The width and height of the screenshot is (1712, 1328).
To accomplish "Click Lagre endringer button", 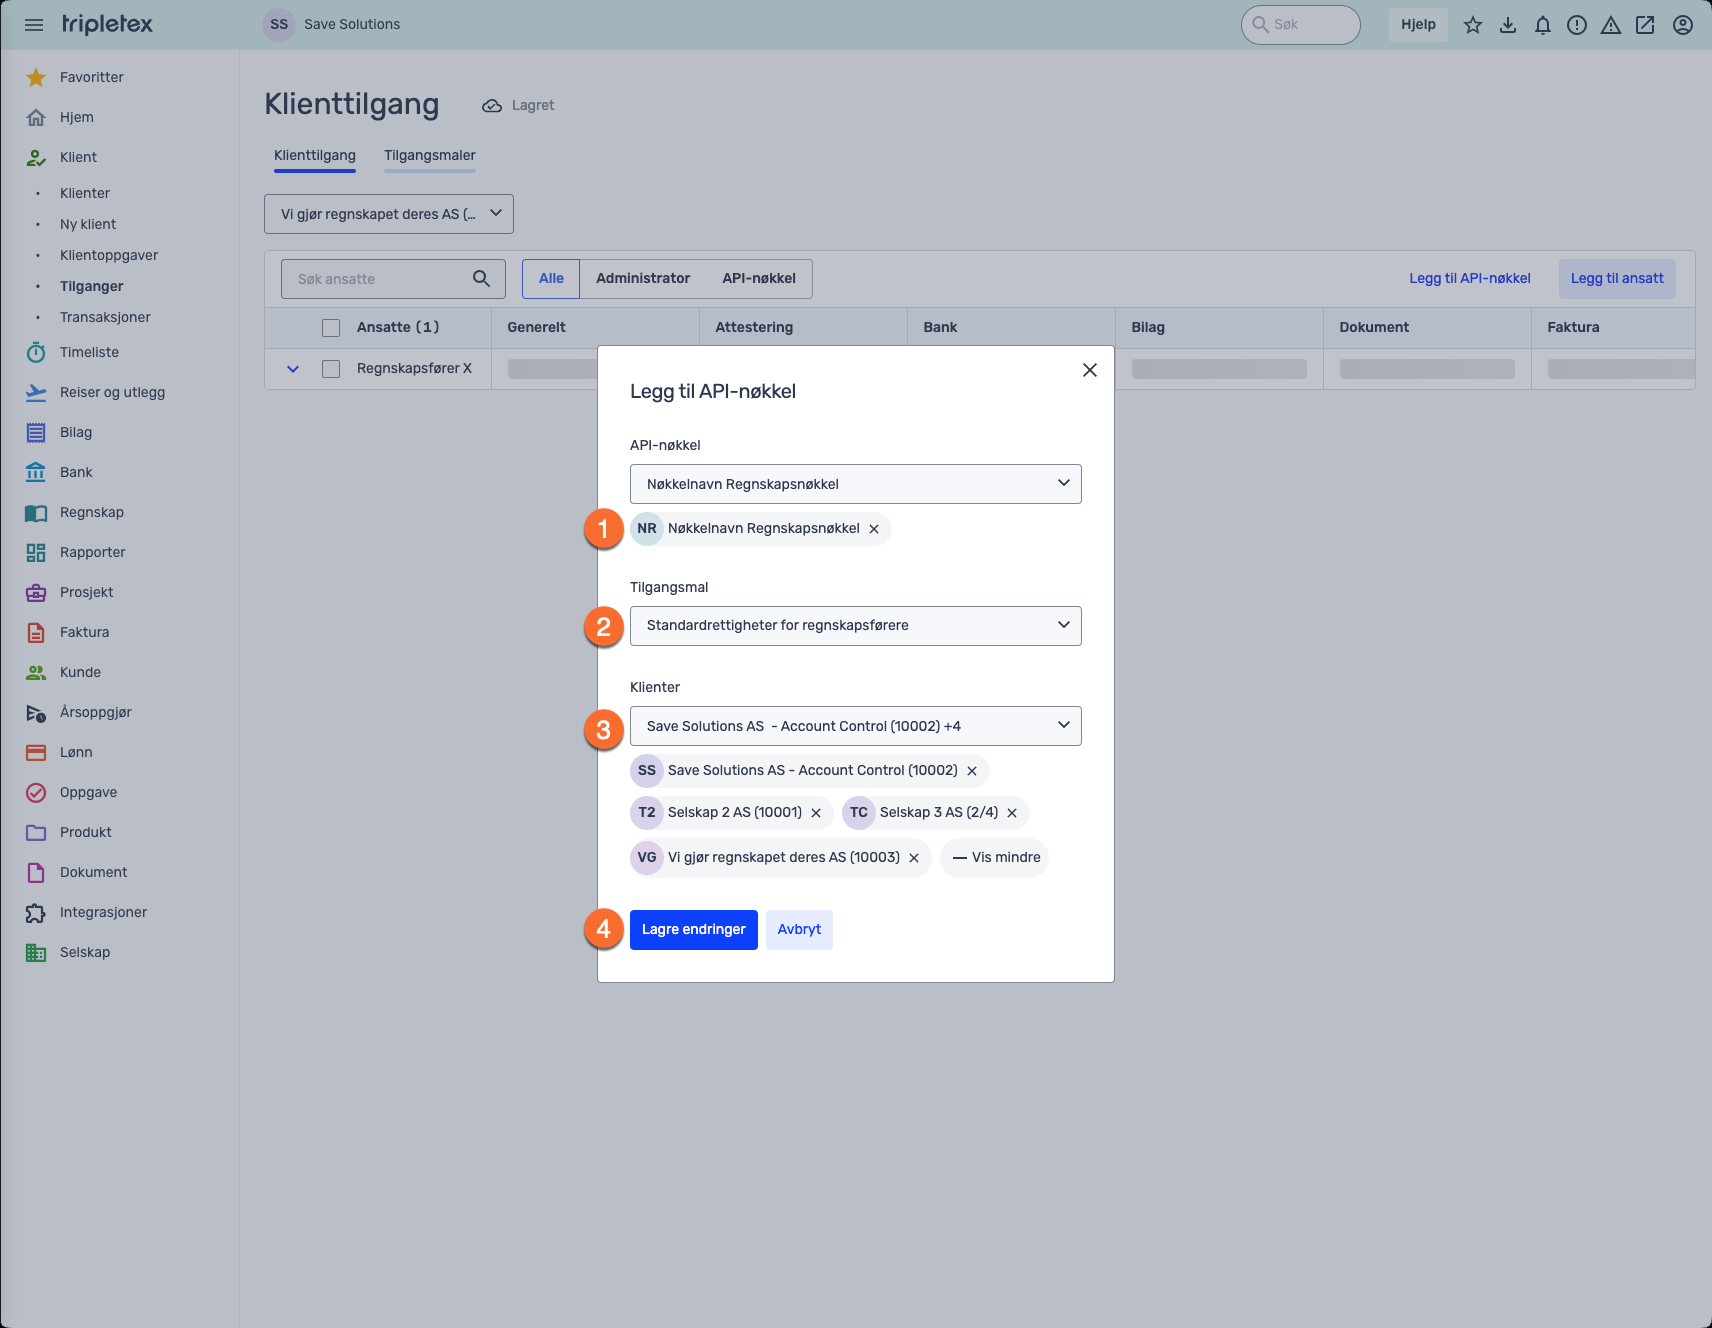I will click(x=693, y=930).
